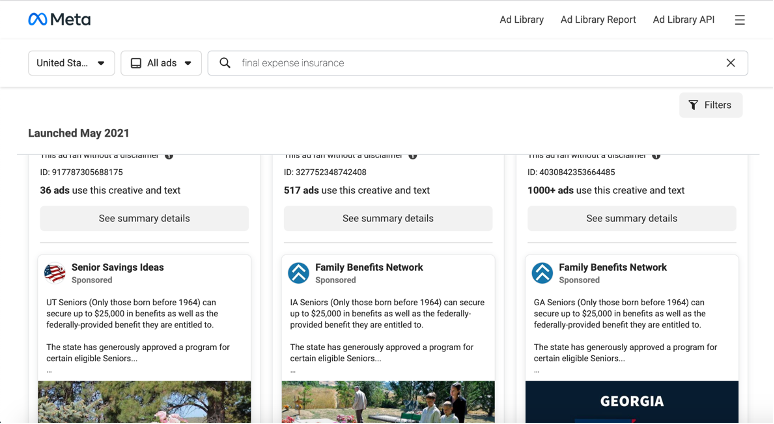Expand the GA Seniors ad text ellipsis
Screen dimensions: 774x424
coord(537,372)
